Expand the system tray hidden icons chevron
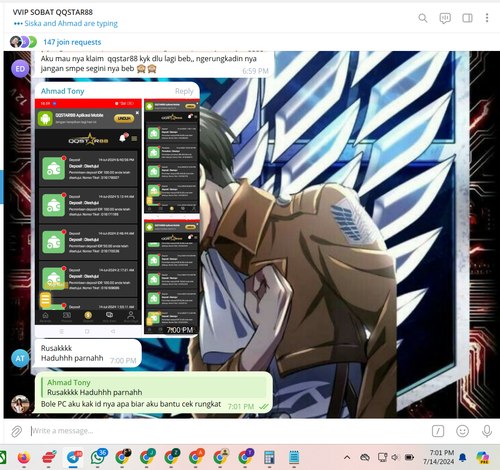Image resolution: width=500 pixels, height=470 pixels. (347, 457)
